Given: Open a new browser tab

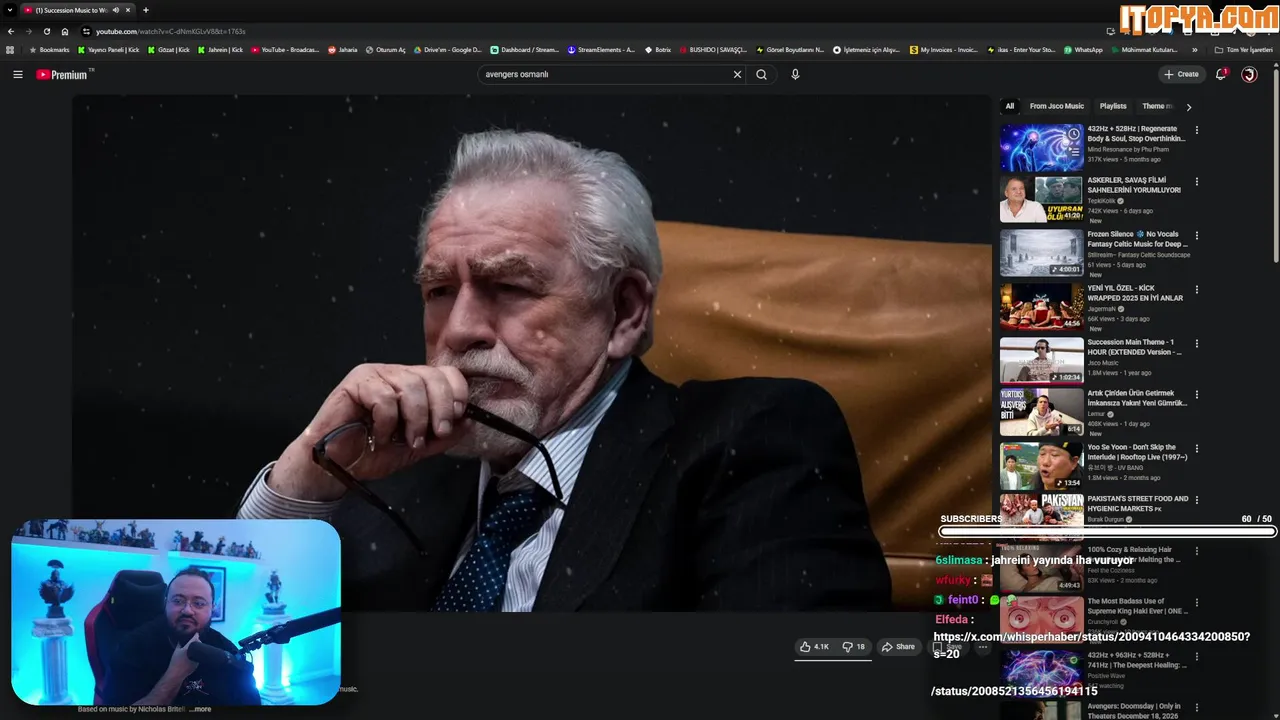Looking at the screenshot, I should pos(145,10).
